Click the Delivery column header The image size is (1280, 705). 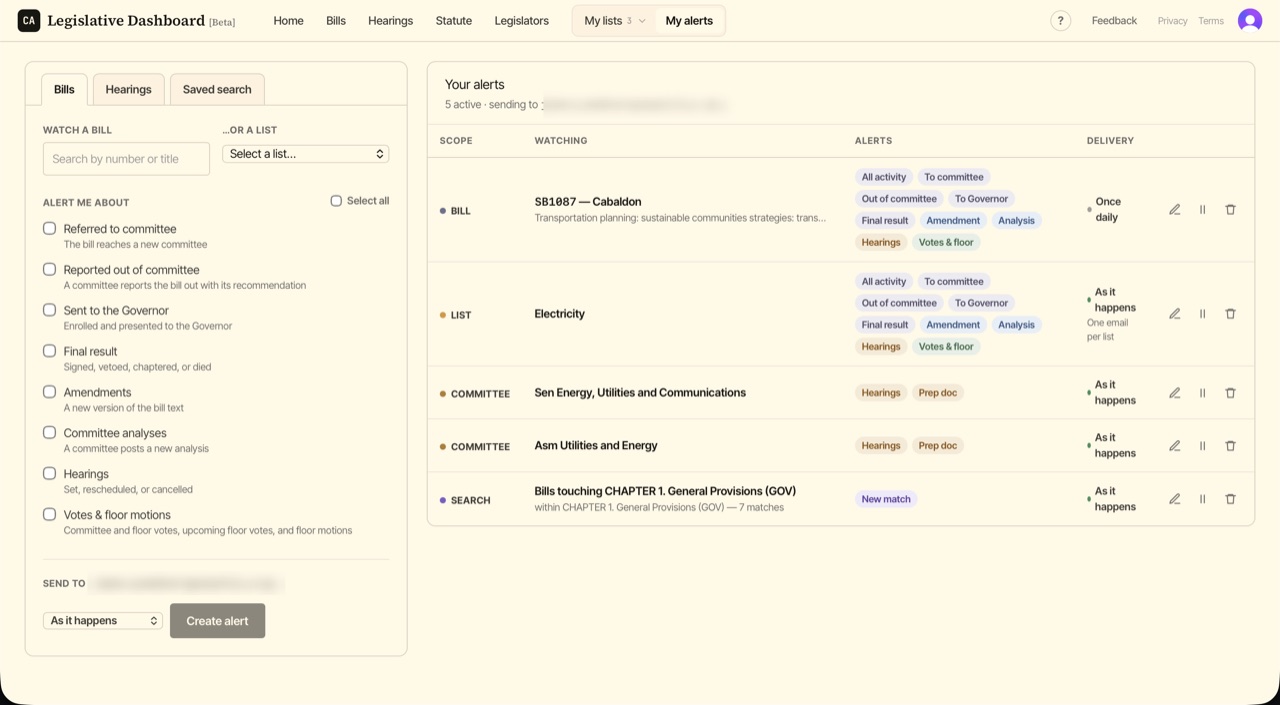pos(1110,141)
